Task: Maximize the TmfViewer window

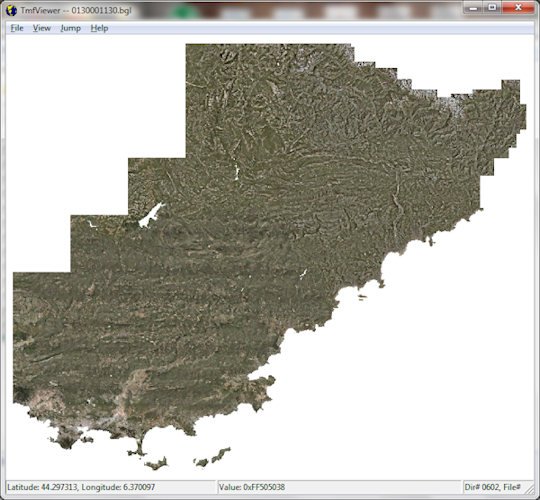Action: [492, 8]
